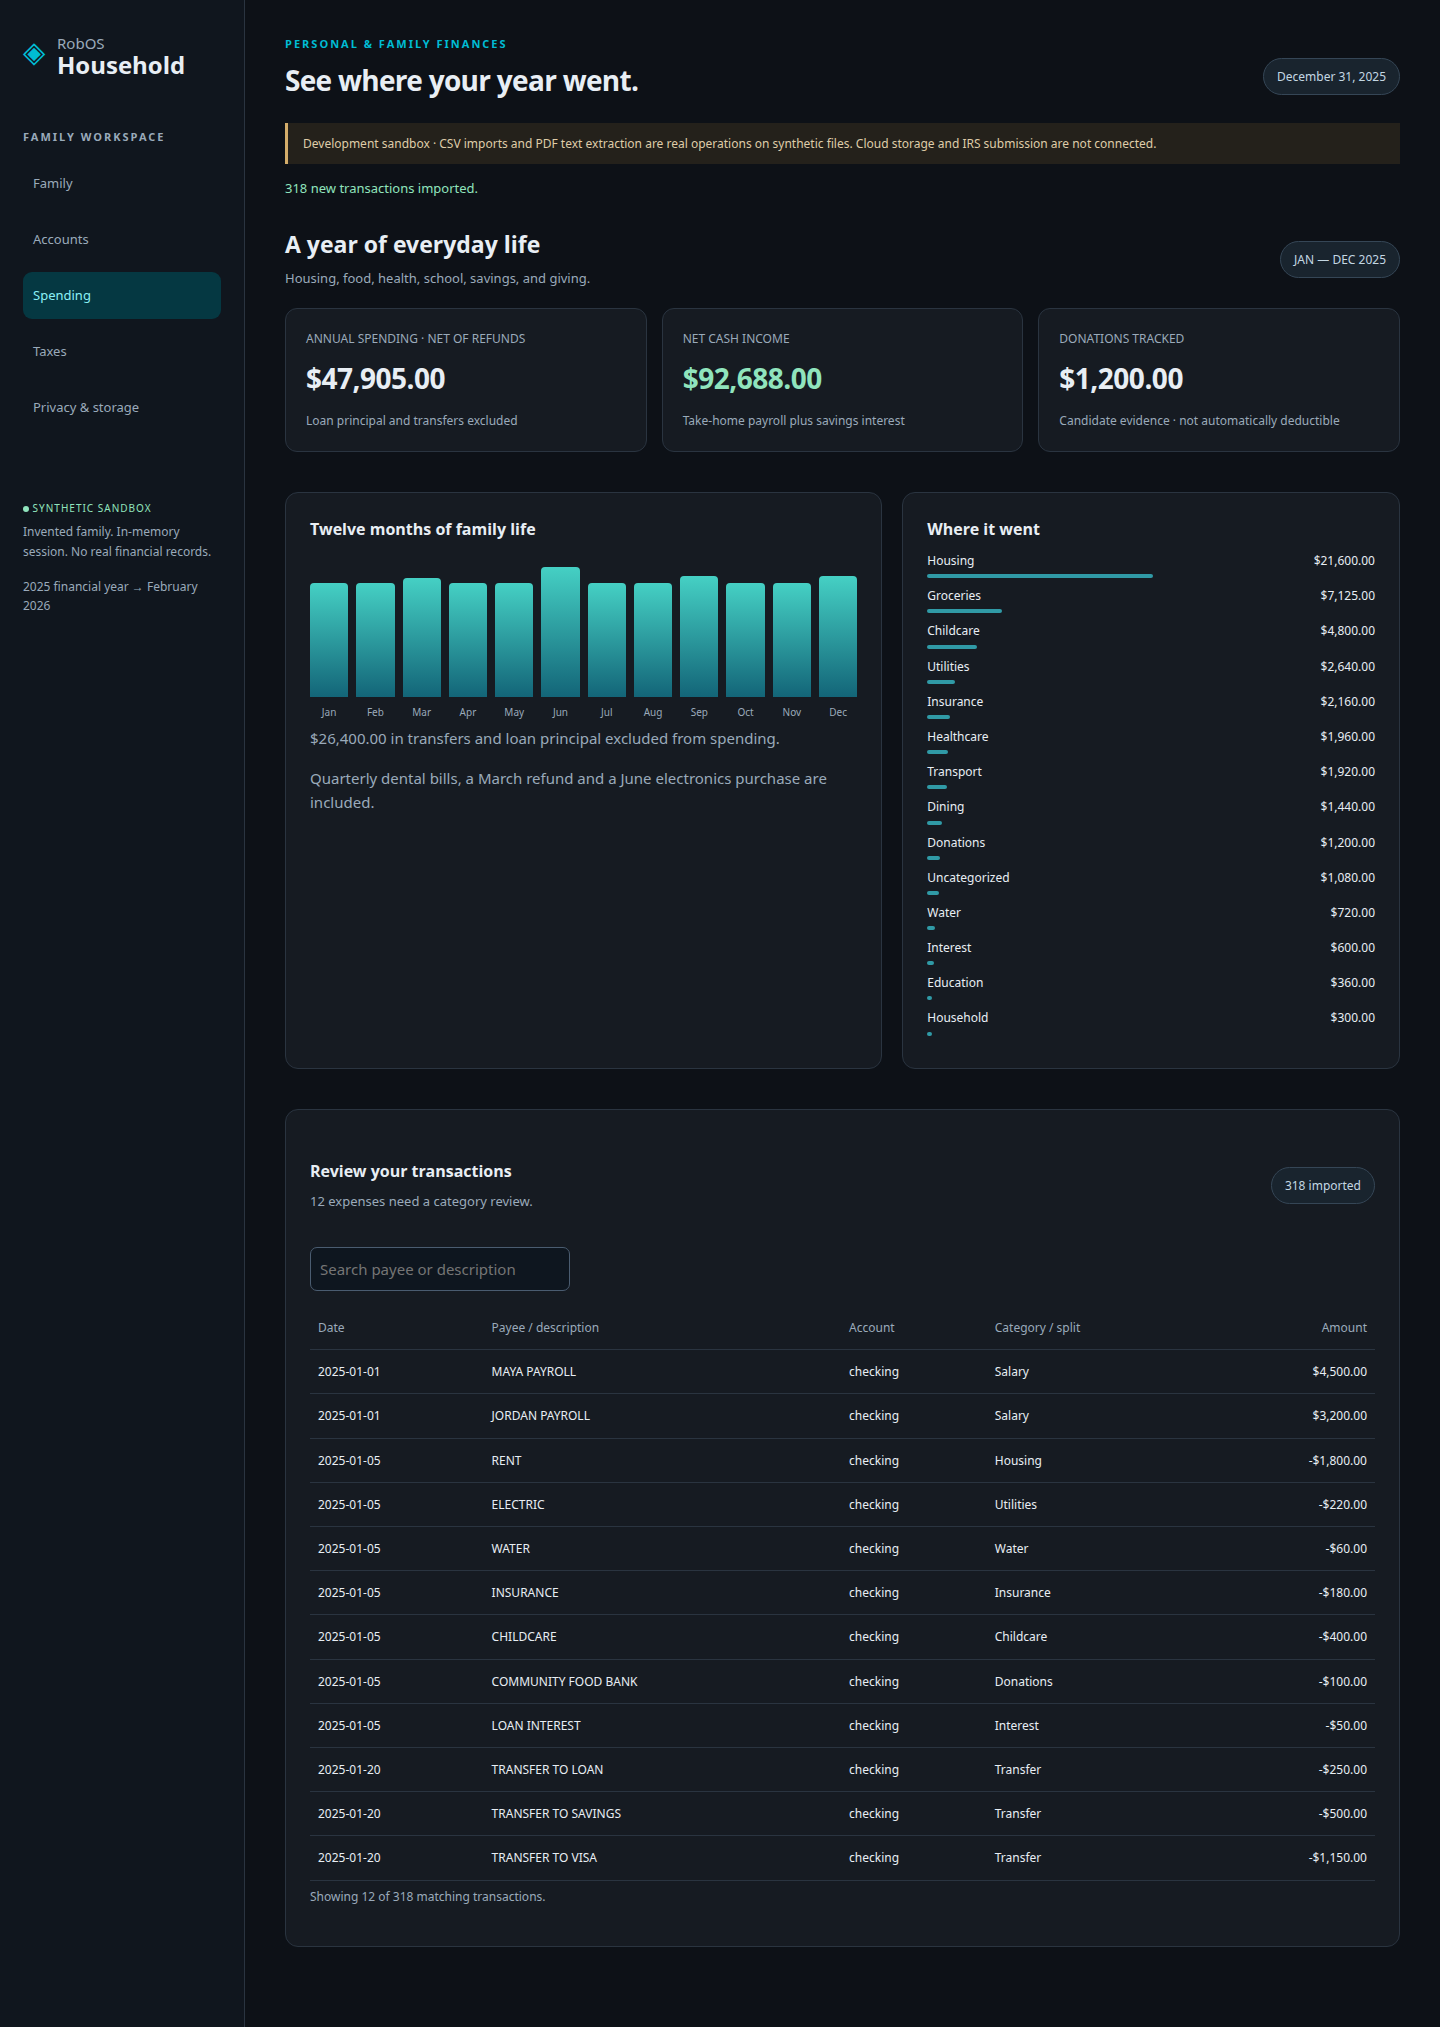Click the Account column header
The height and width of the screenshot is (2027, 1440).
coord(872,1328)
